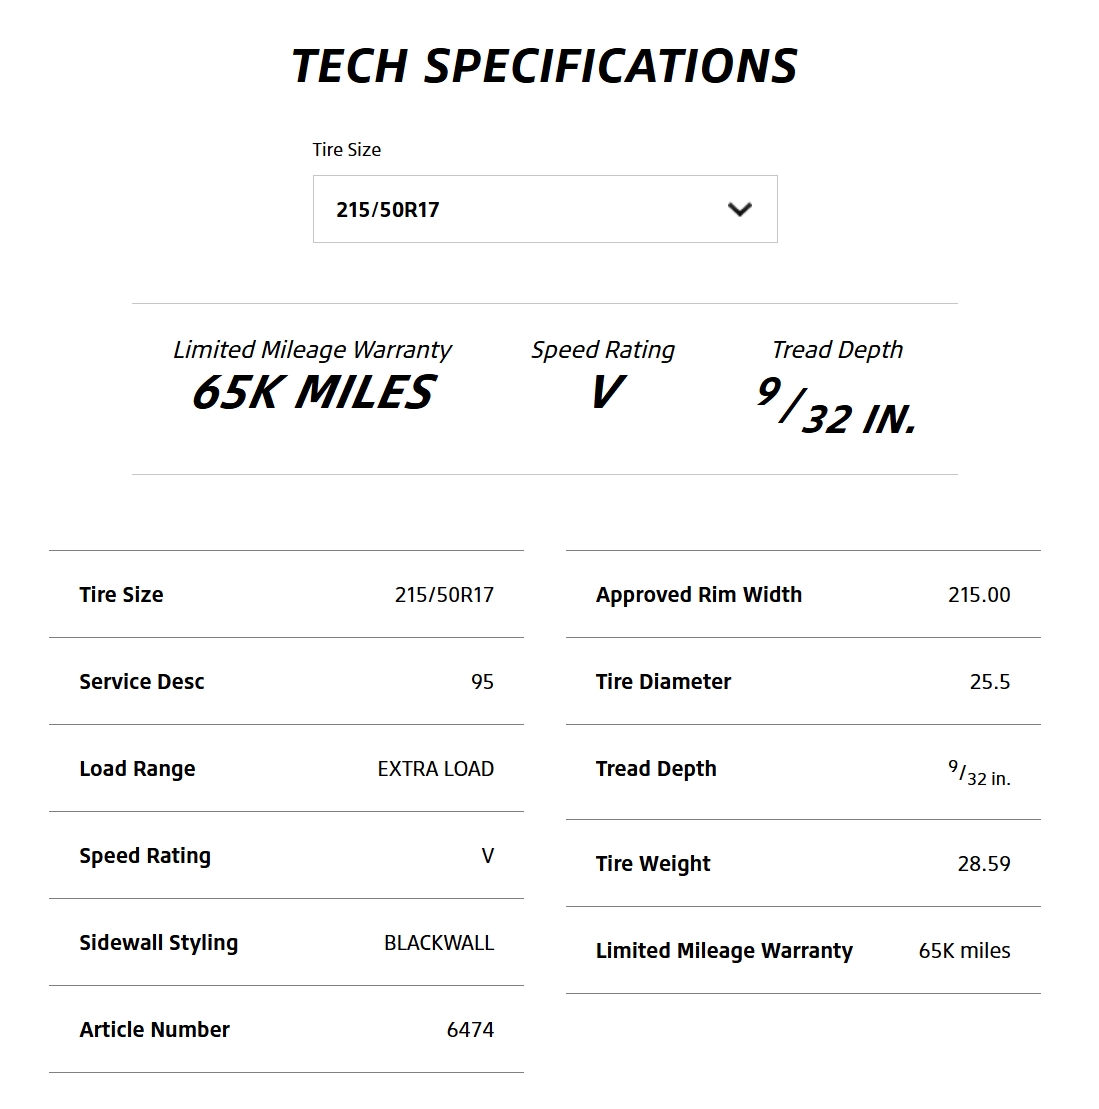Click the Tire Size row in the table

click(286, 594)
